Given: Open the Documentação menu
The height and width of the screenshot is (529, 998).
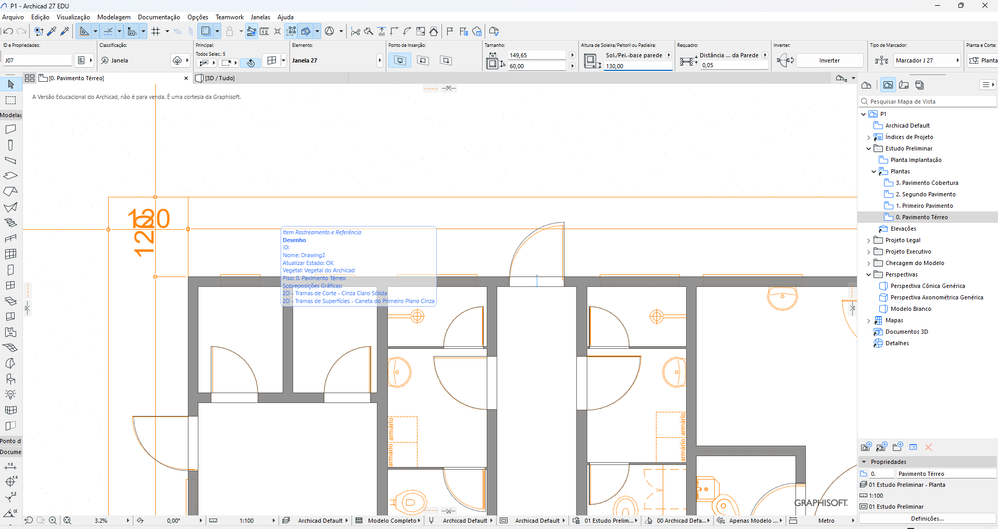Looking at the screenshot, I should pos(159,17).
